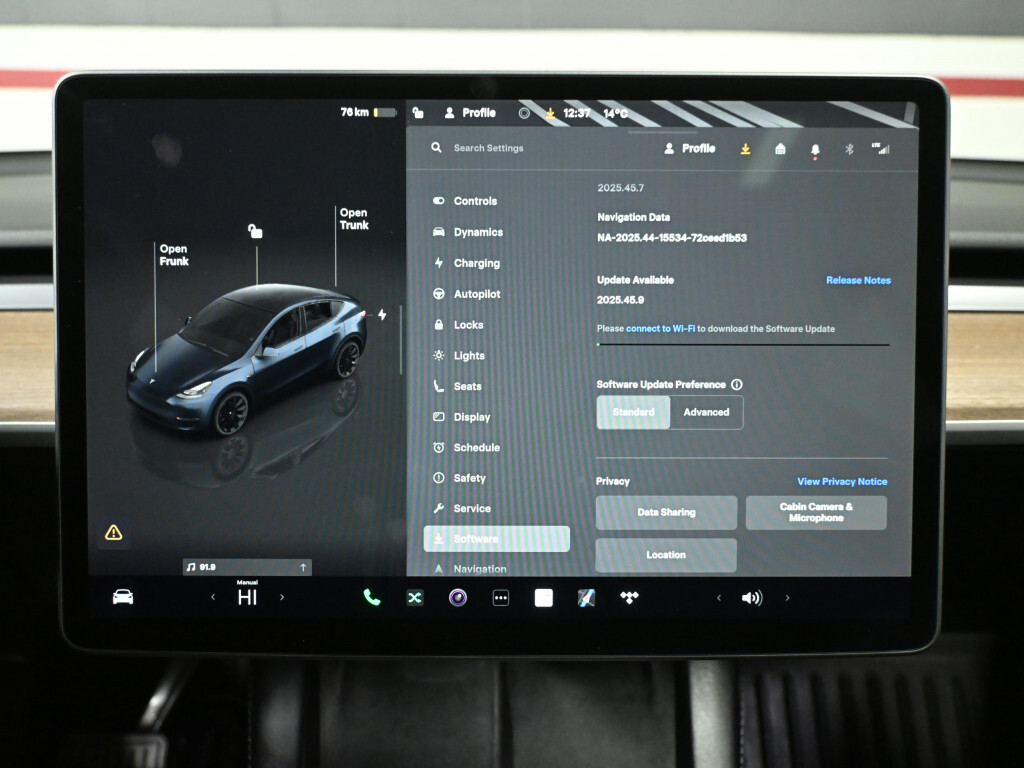Tap the car controls icon in bottom bar
1024x768 pixels.
[123, 597]
